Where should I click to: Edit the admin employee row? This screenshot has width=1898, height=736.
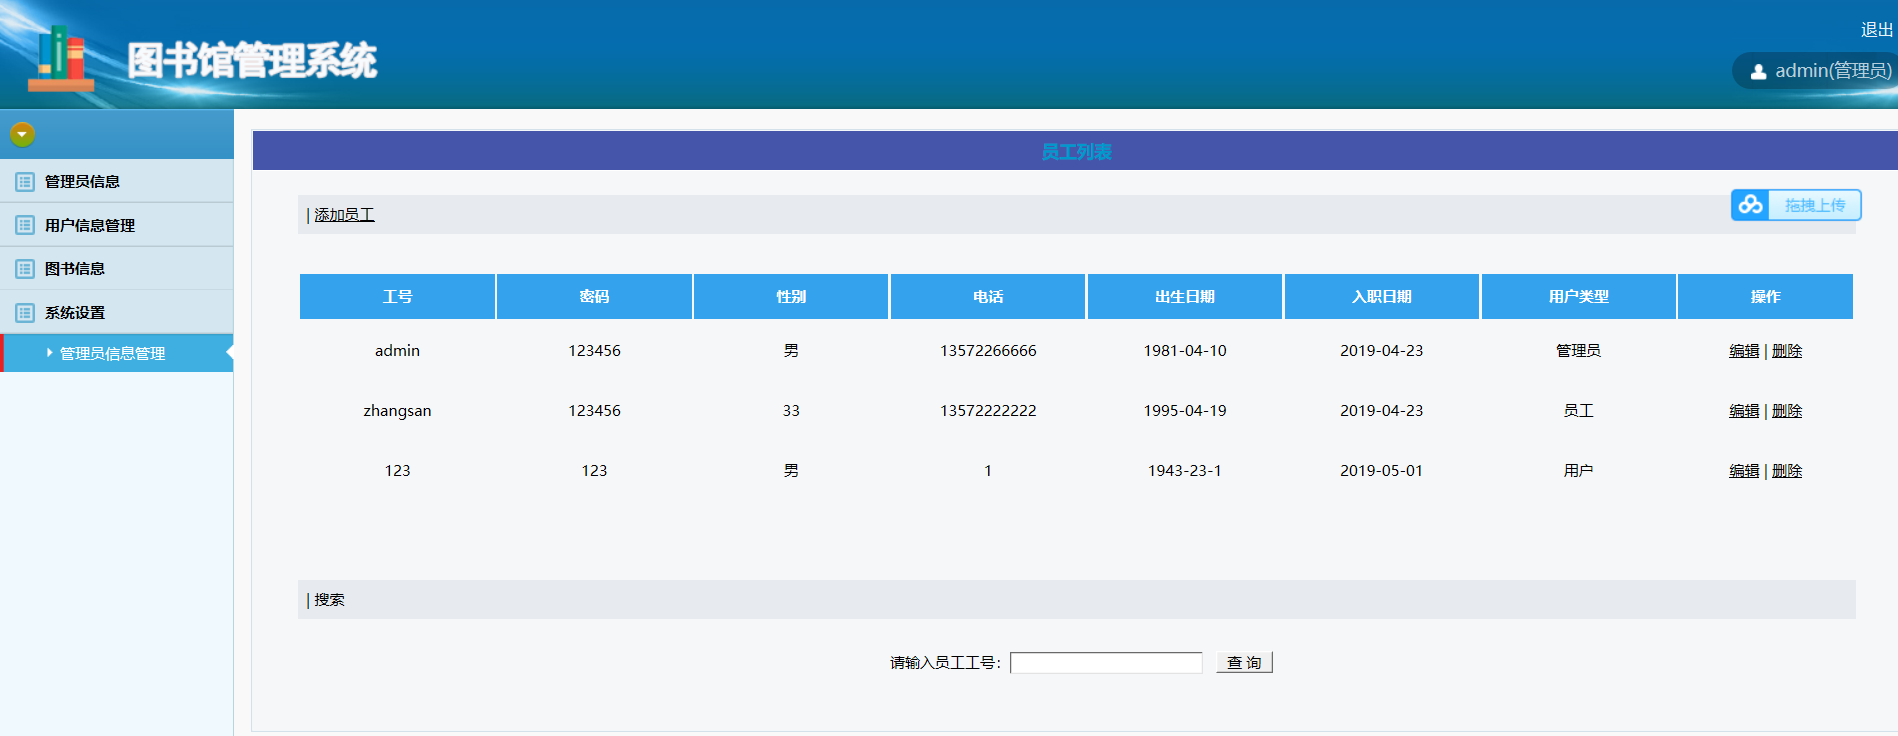point(1744,351)
